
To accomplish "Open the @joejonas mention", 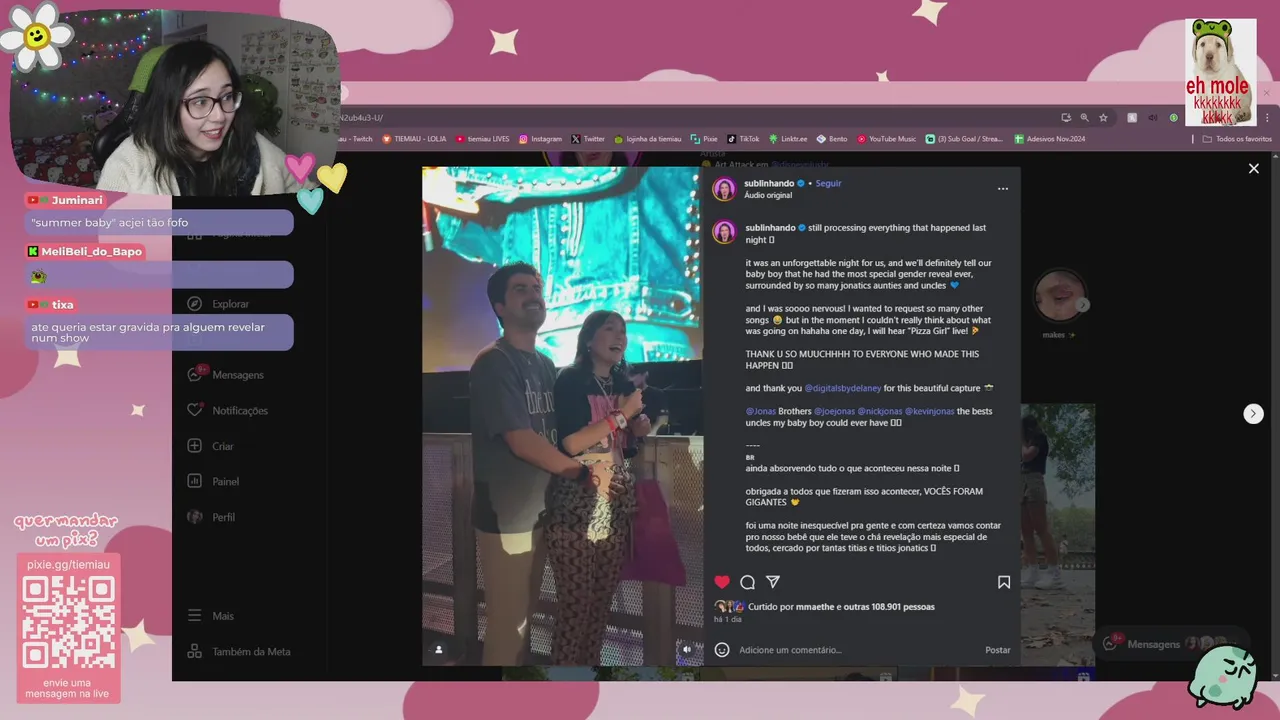I will (x=834, y=411).
